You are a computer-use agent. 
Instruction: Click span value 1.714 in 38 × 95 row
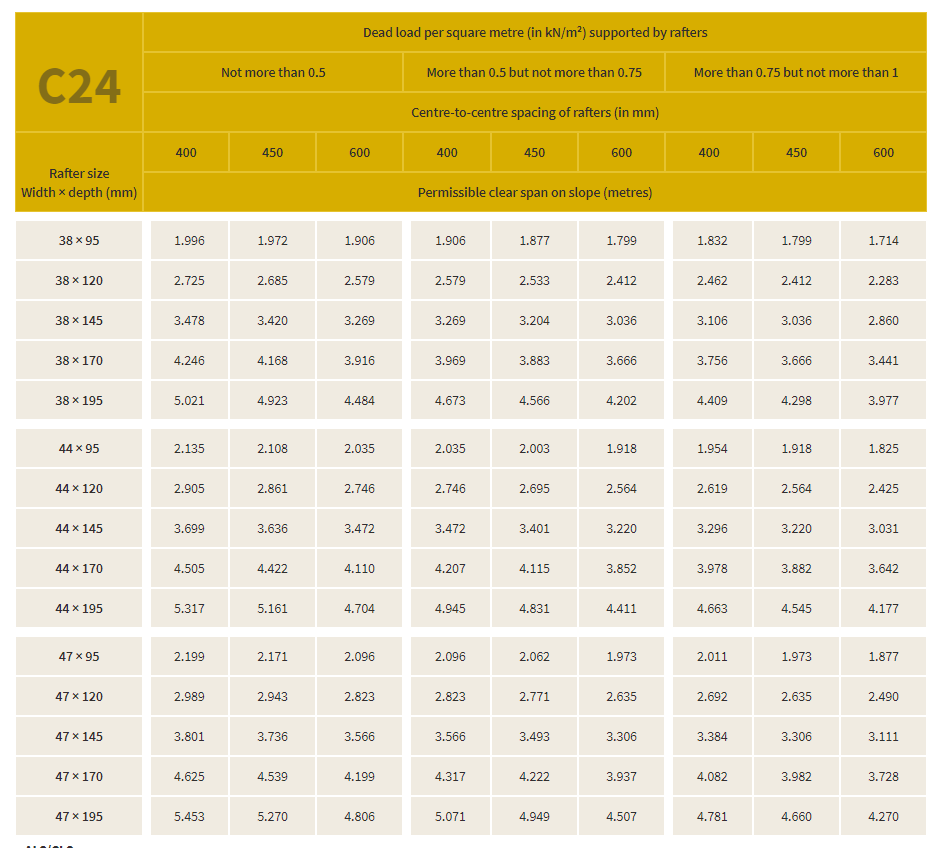[x=883, y=241]
